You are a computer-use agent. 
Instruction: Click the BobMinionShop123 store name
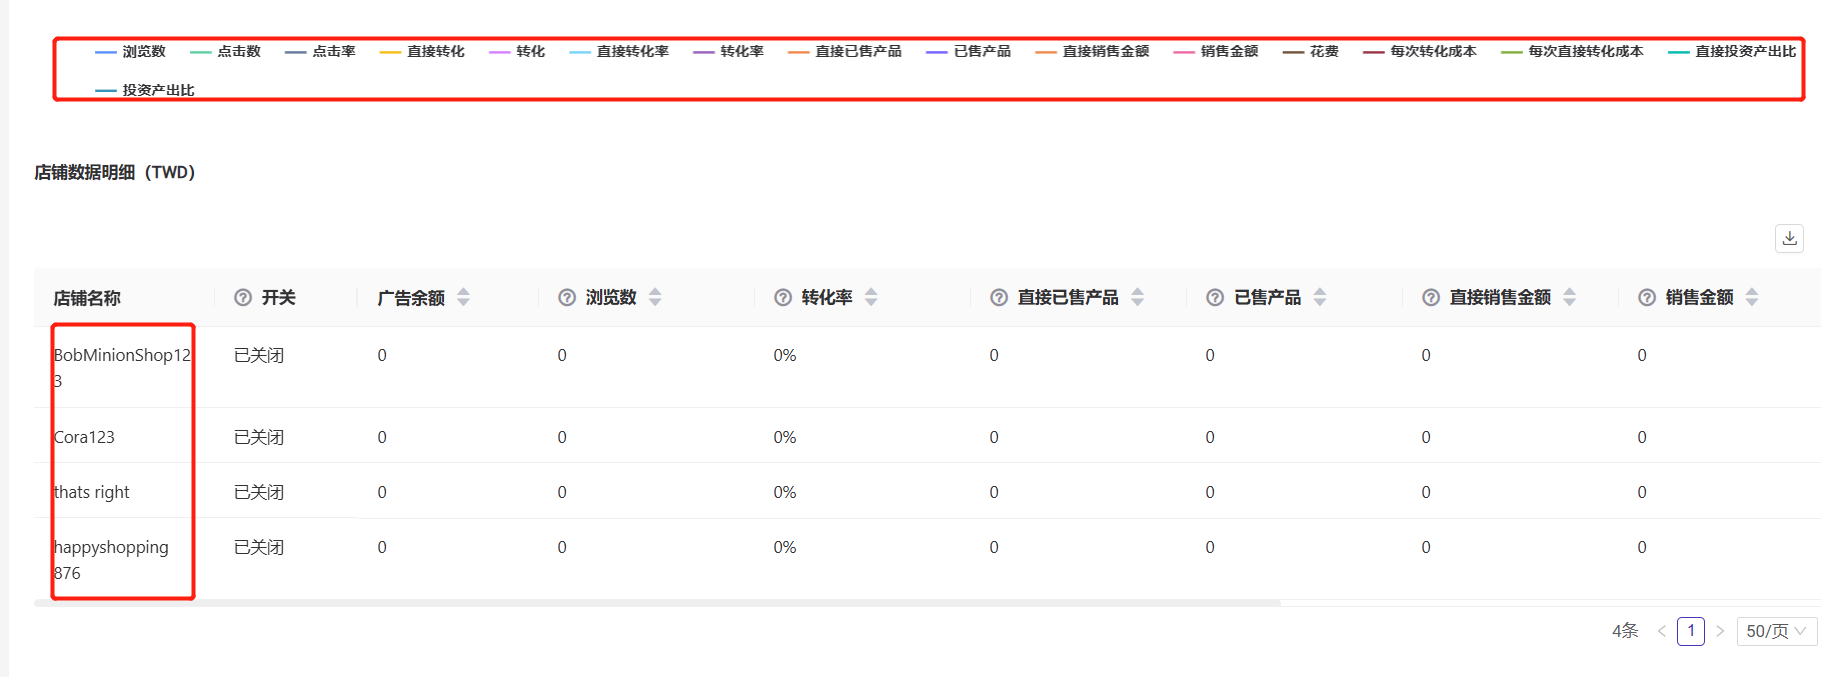pos(121,356)
